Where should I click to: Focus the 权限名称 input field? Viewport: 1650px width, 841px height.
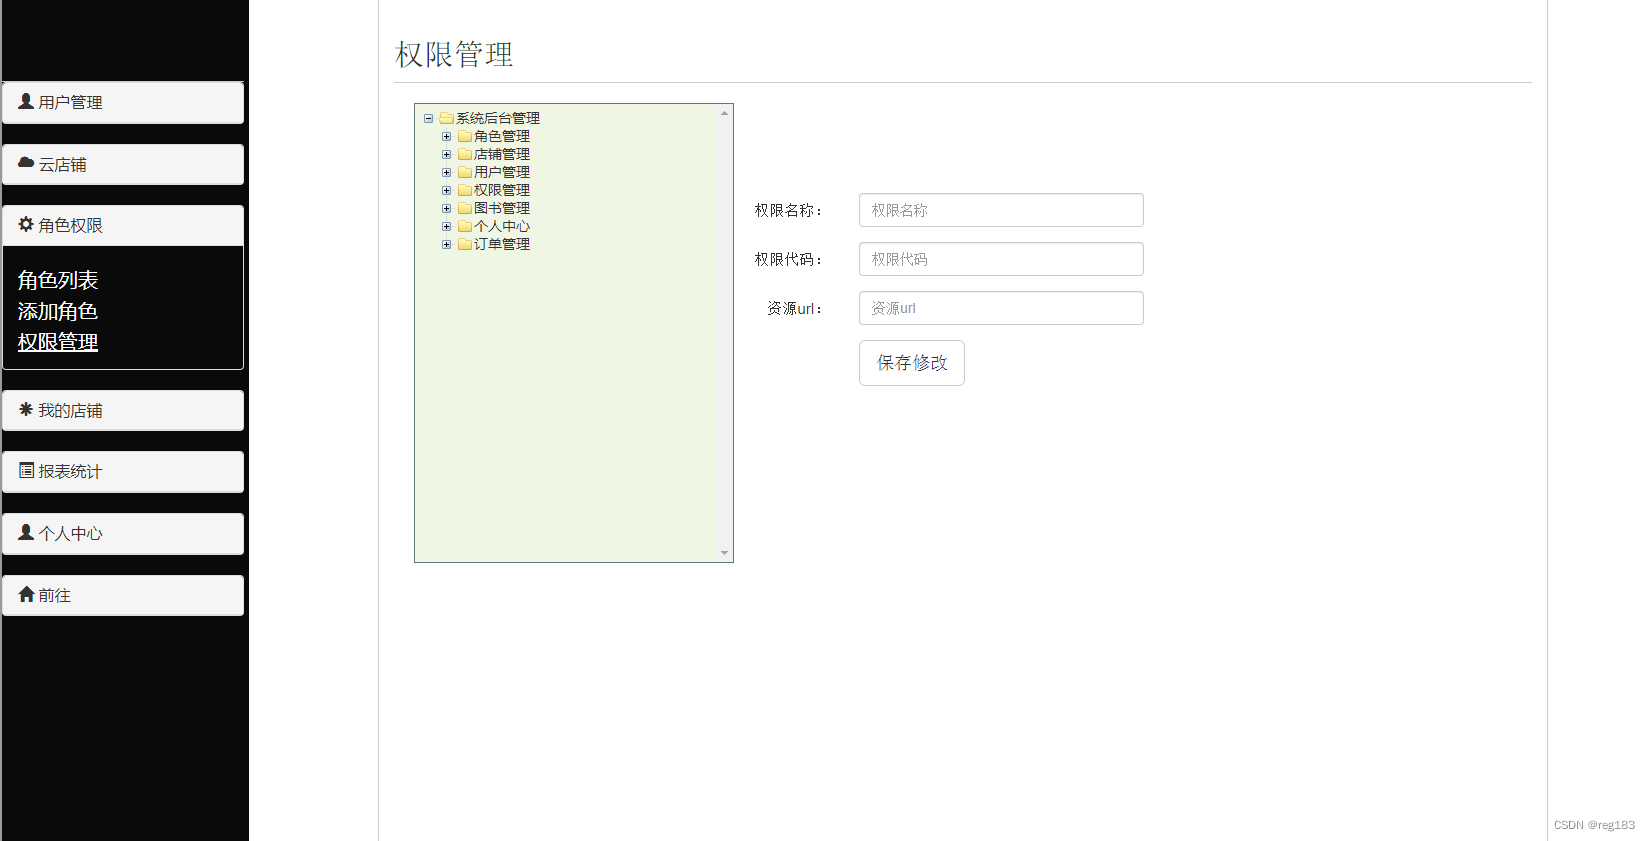click(1001, 210)
